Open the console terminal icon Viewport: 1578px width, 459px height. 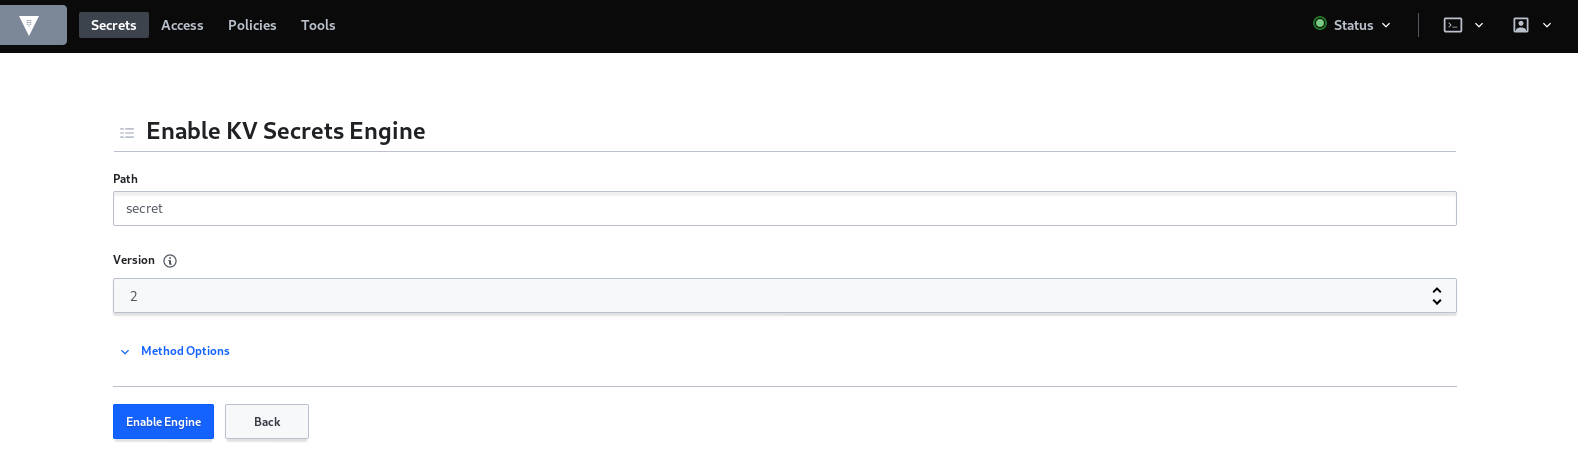pos(1453,25)
